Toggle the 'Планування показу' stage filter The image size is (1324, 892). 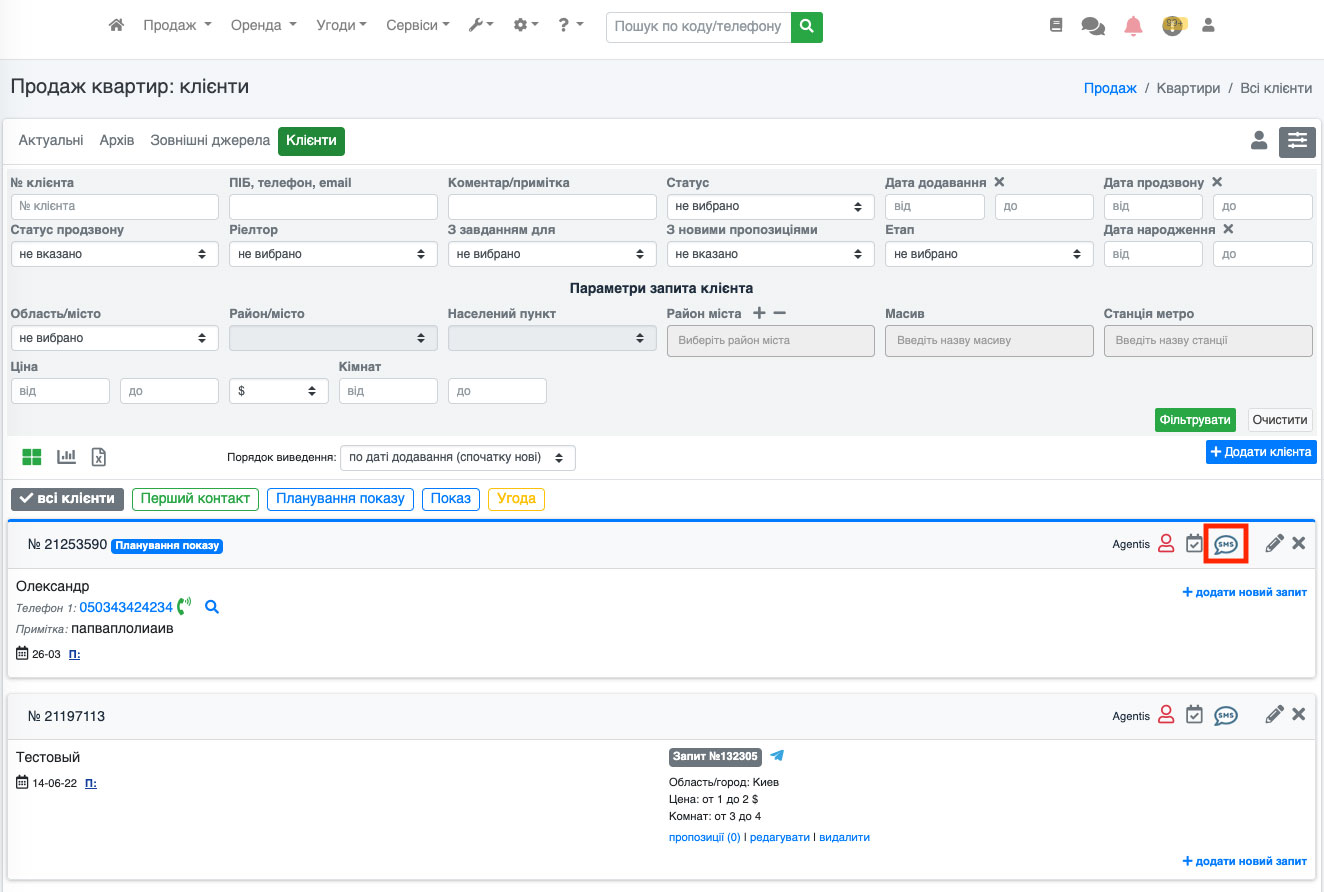coord(340,499)
